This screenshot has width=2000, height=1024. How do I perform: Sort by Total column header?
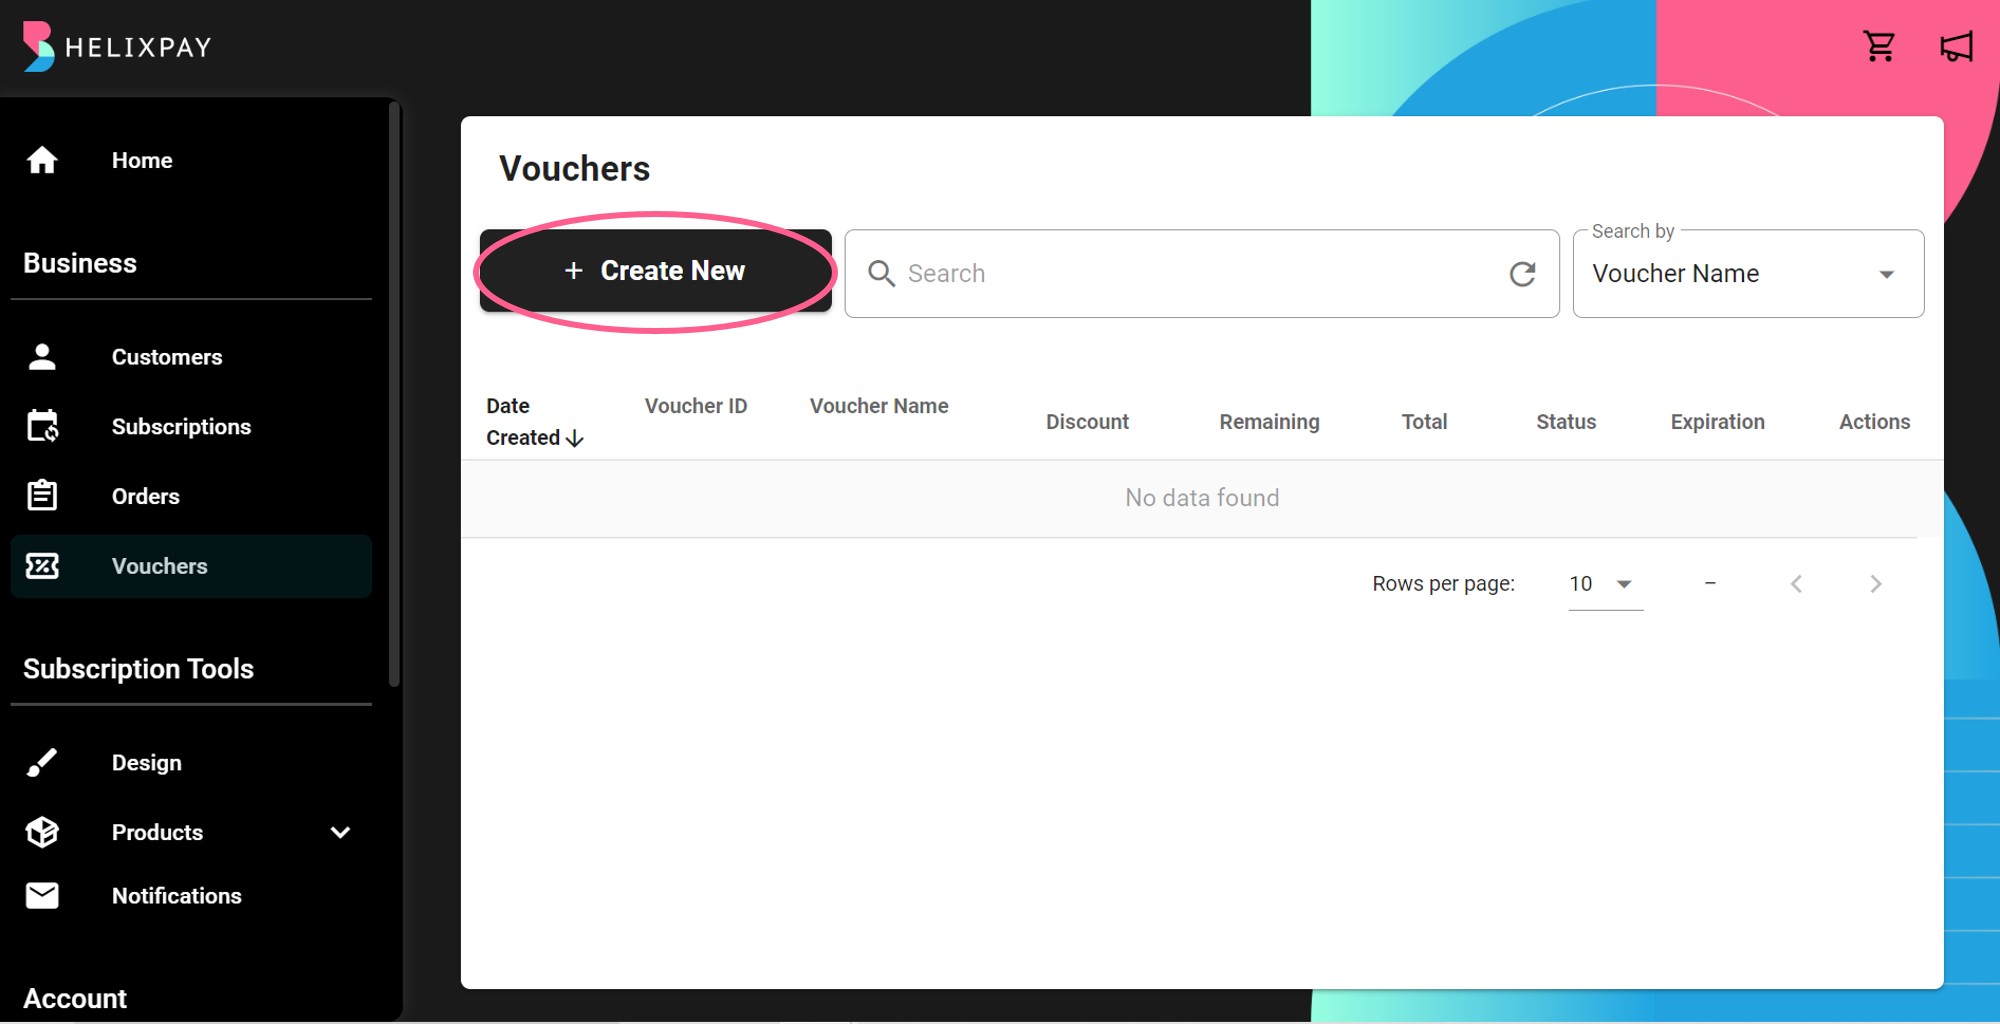tap(1424, 422)
